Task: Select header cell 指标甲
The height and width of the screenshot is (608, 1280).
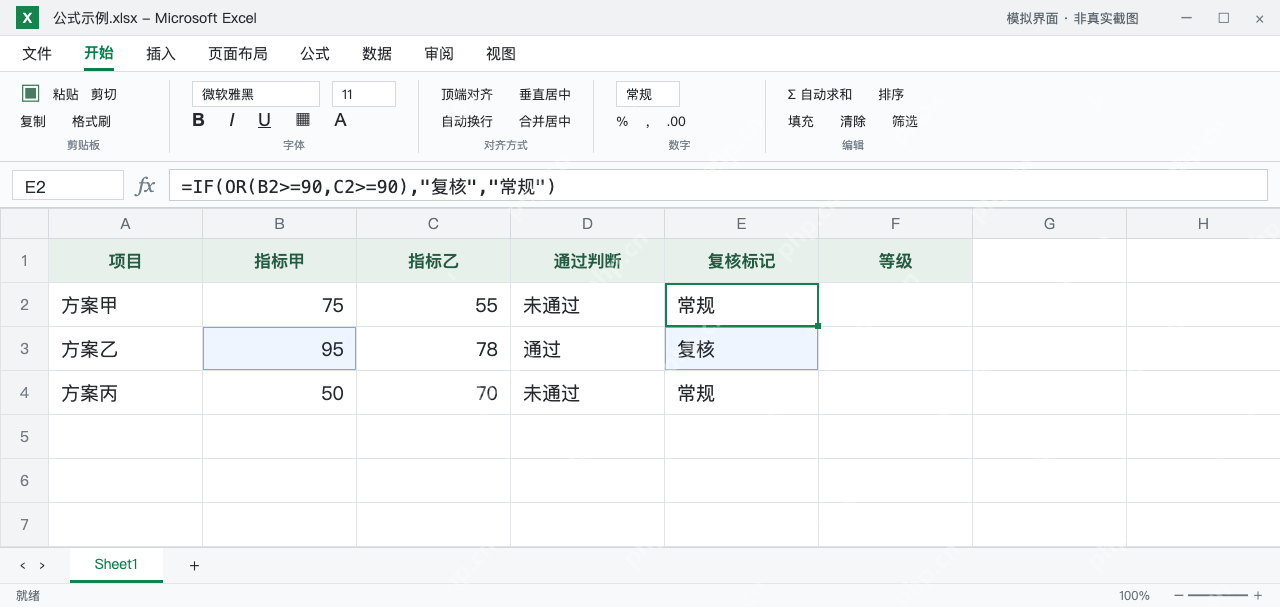Action: [x=280, y=261]
